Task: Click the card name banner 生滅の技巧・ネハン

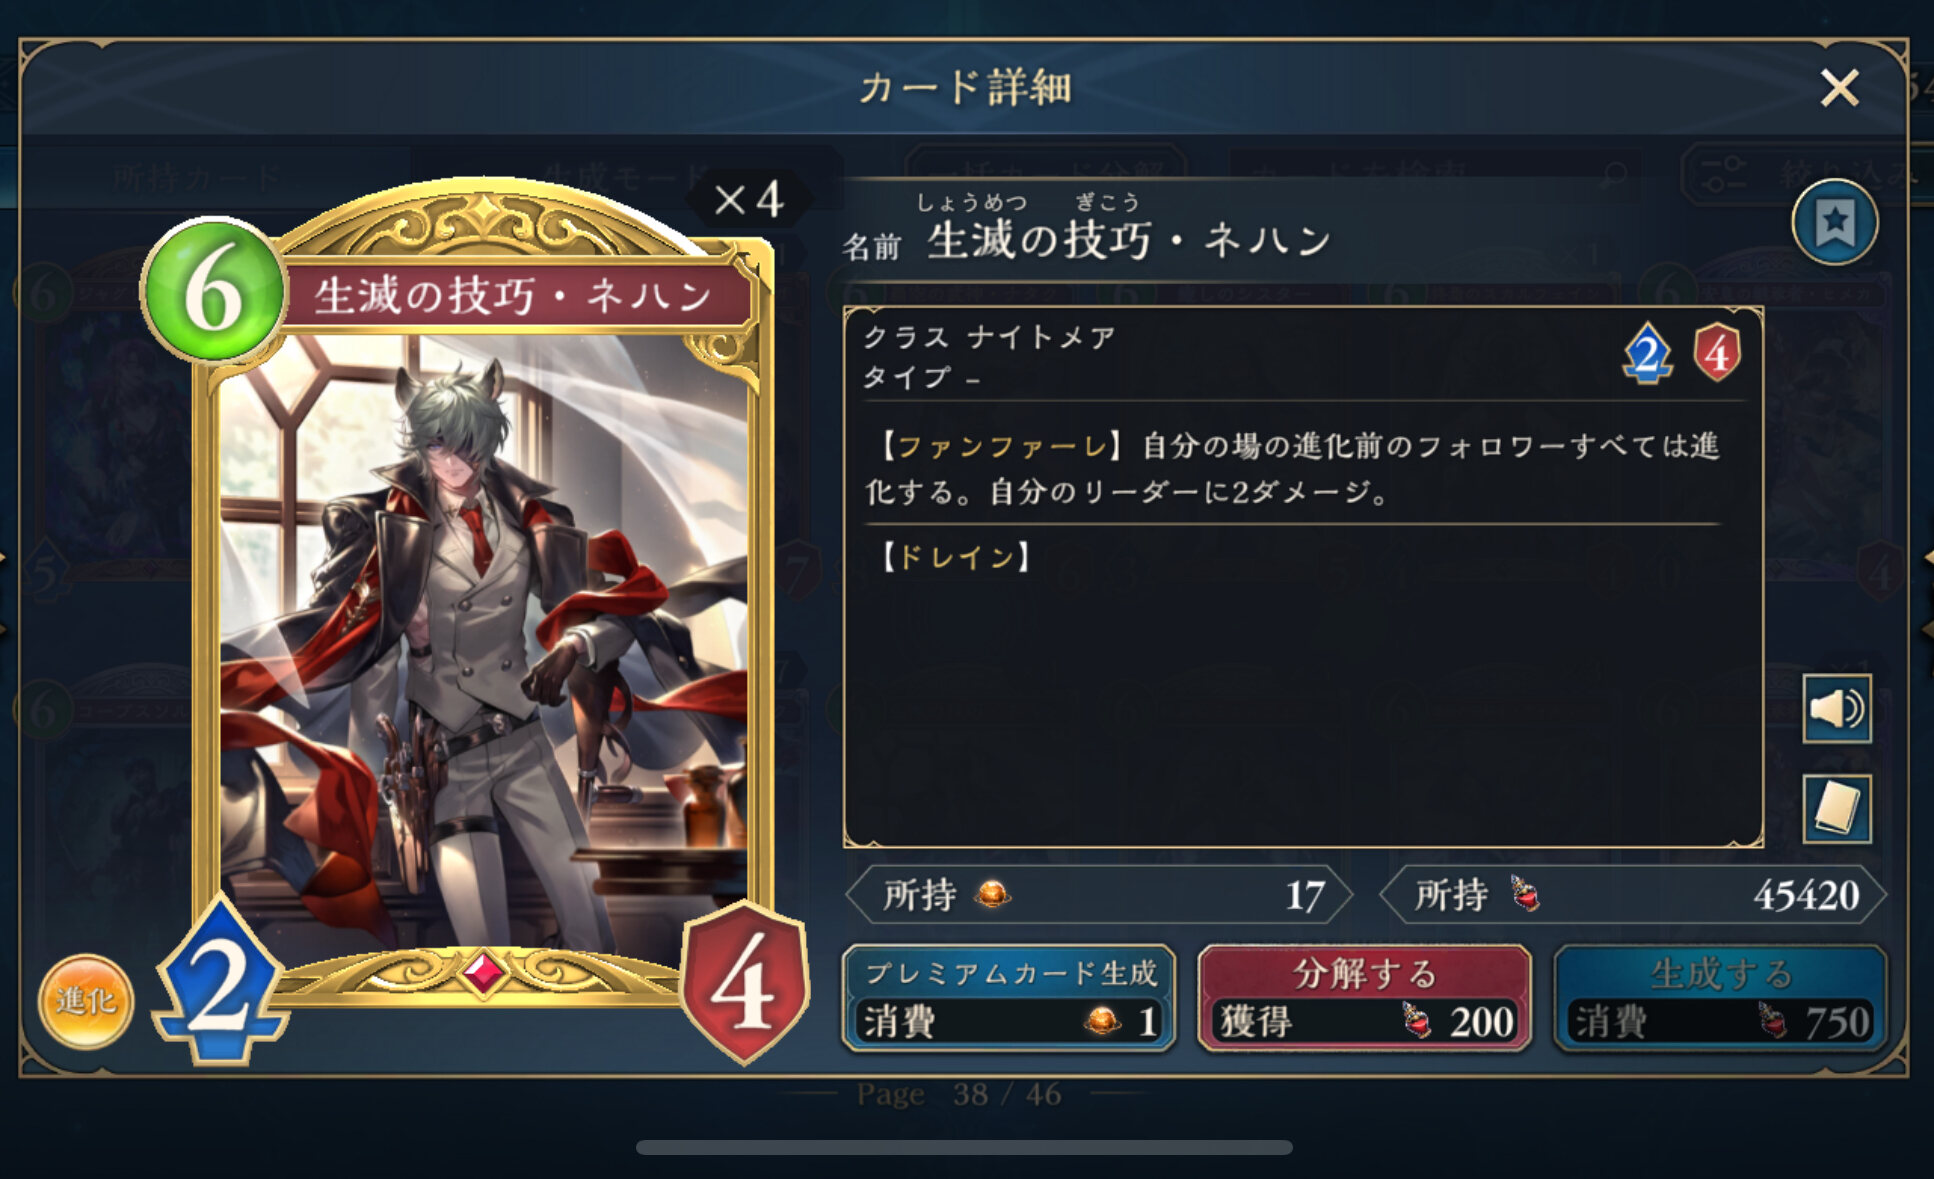Action: click(514, 296)
